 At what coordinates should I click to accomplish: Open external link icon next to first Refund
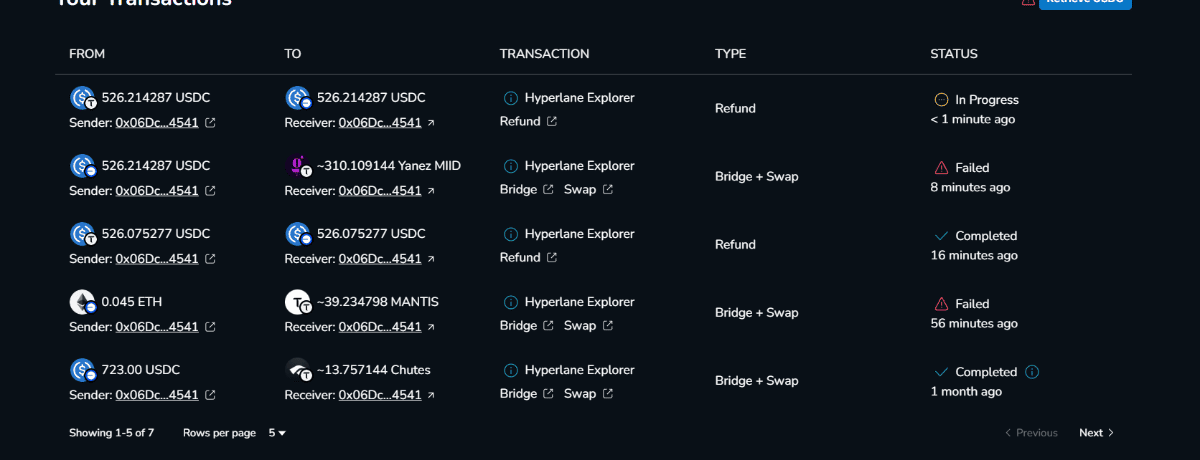[552, 122]
